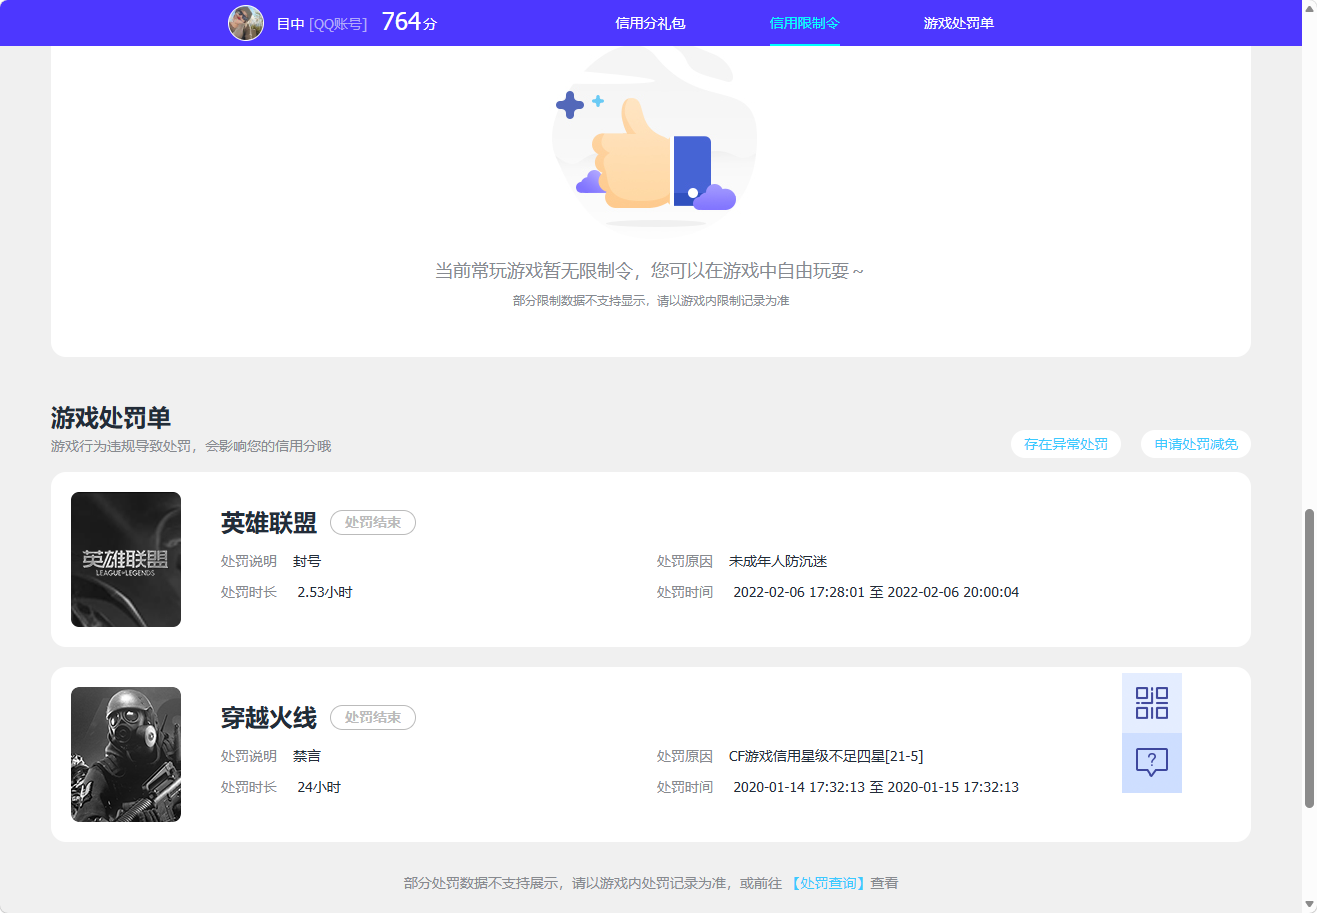Click the scrollbar up arrow
The image size is (1317, 913).
point(1309,8)
